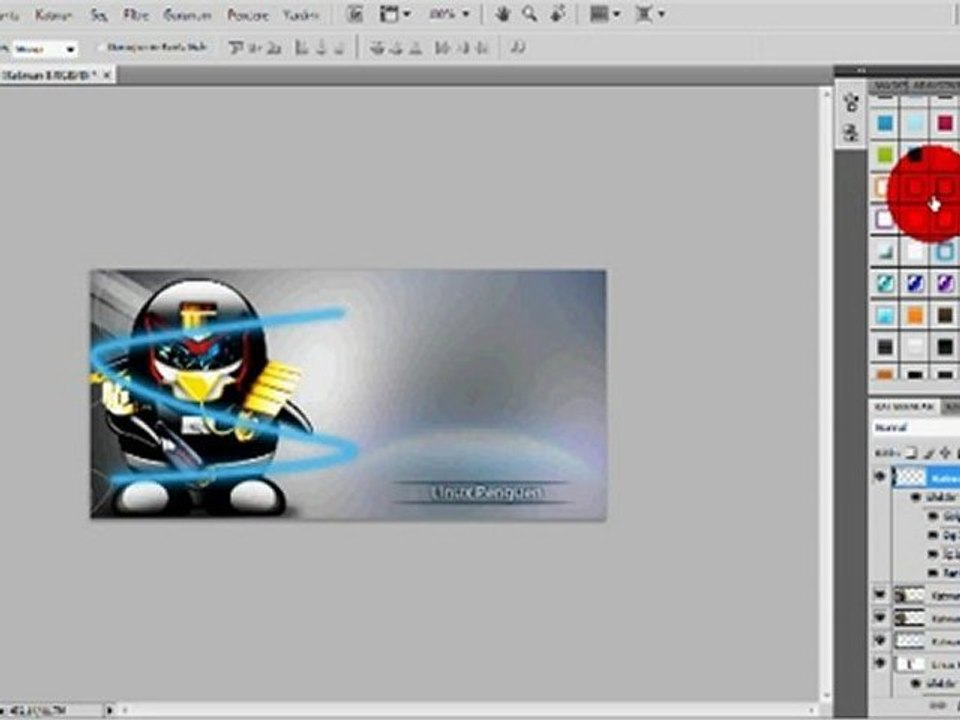Click distribute vertical centers icon
This screenshot has height=720, width=960.
click(396, 48)
